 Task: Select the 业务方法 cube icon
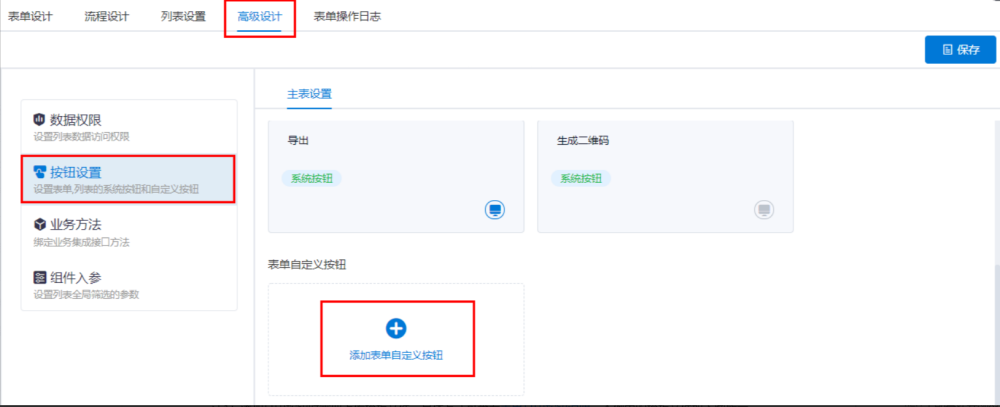tap(40, 225)
